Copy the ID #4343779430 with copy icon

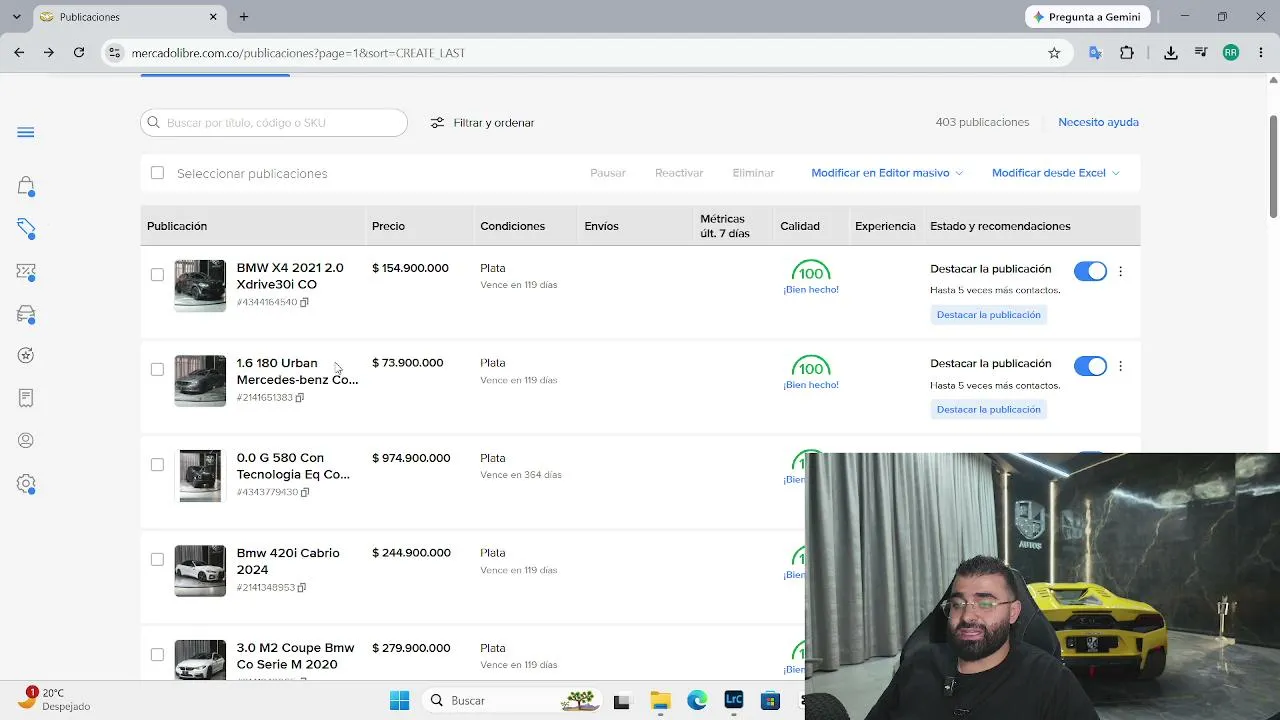tap(305, 492)
